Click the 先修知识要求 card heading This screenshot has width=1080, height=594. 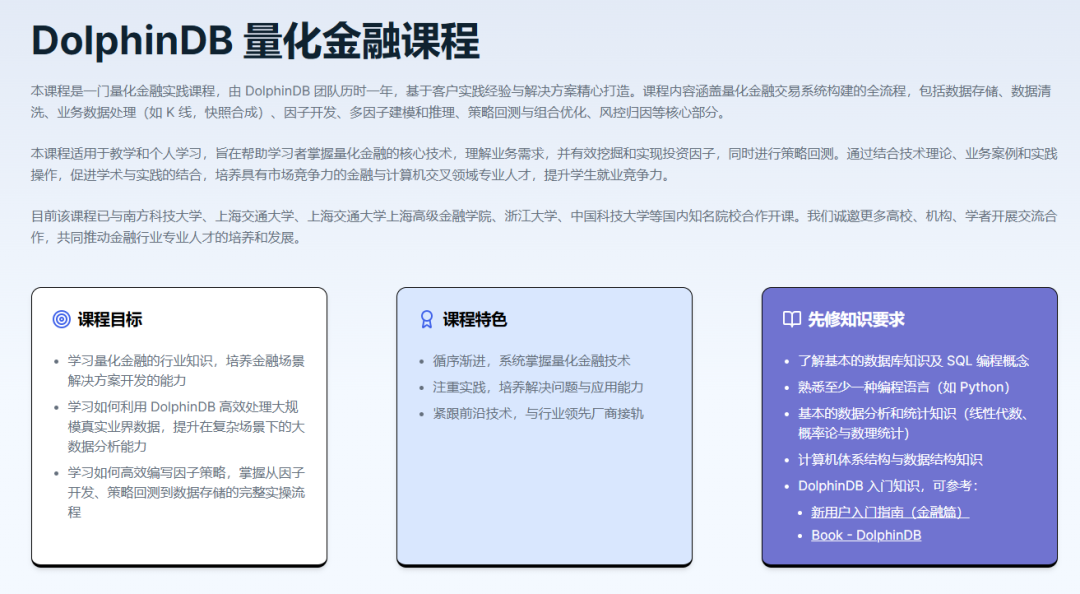coord(856,319)
